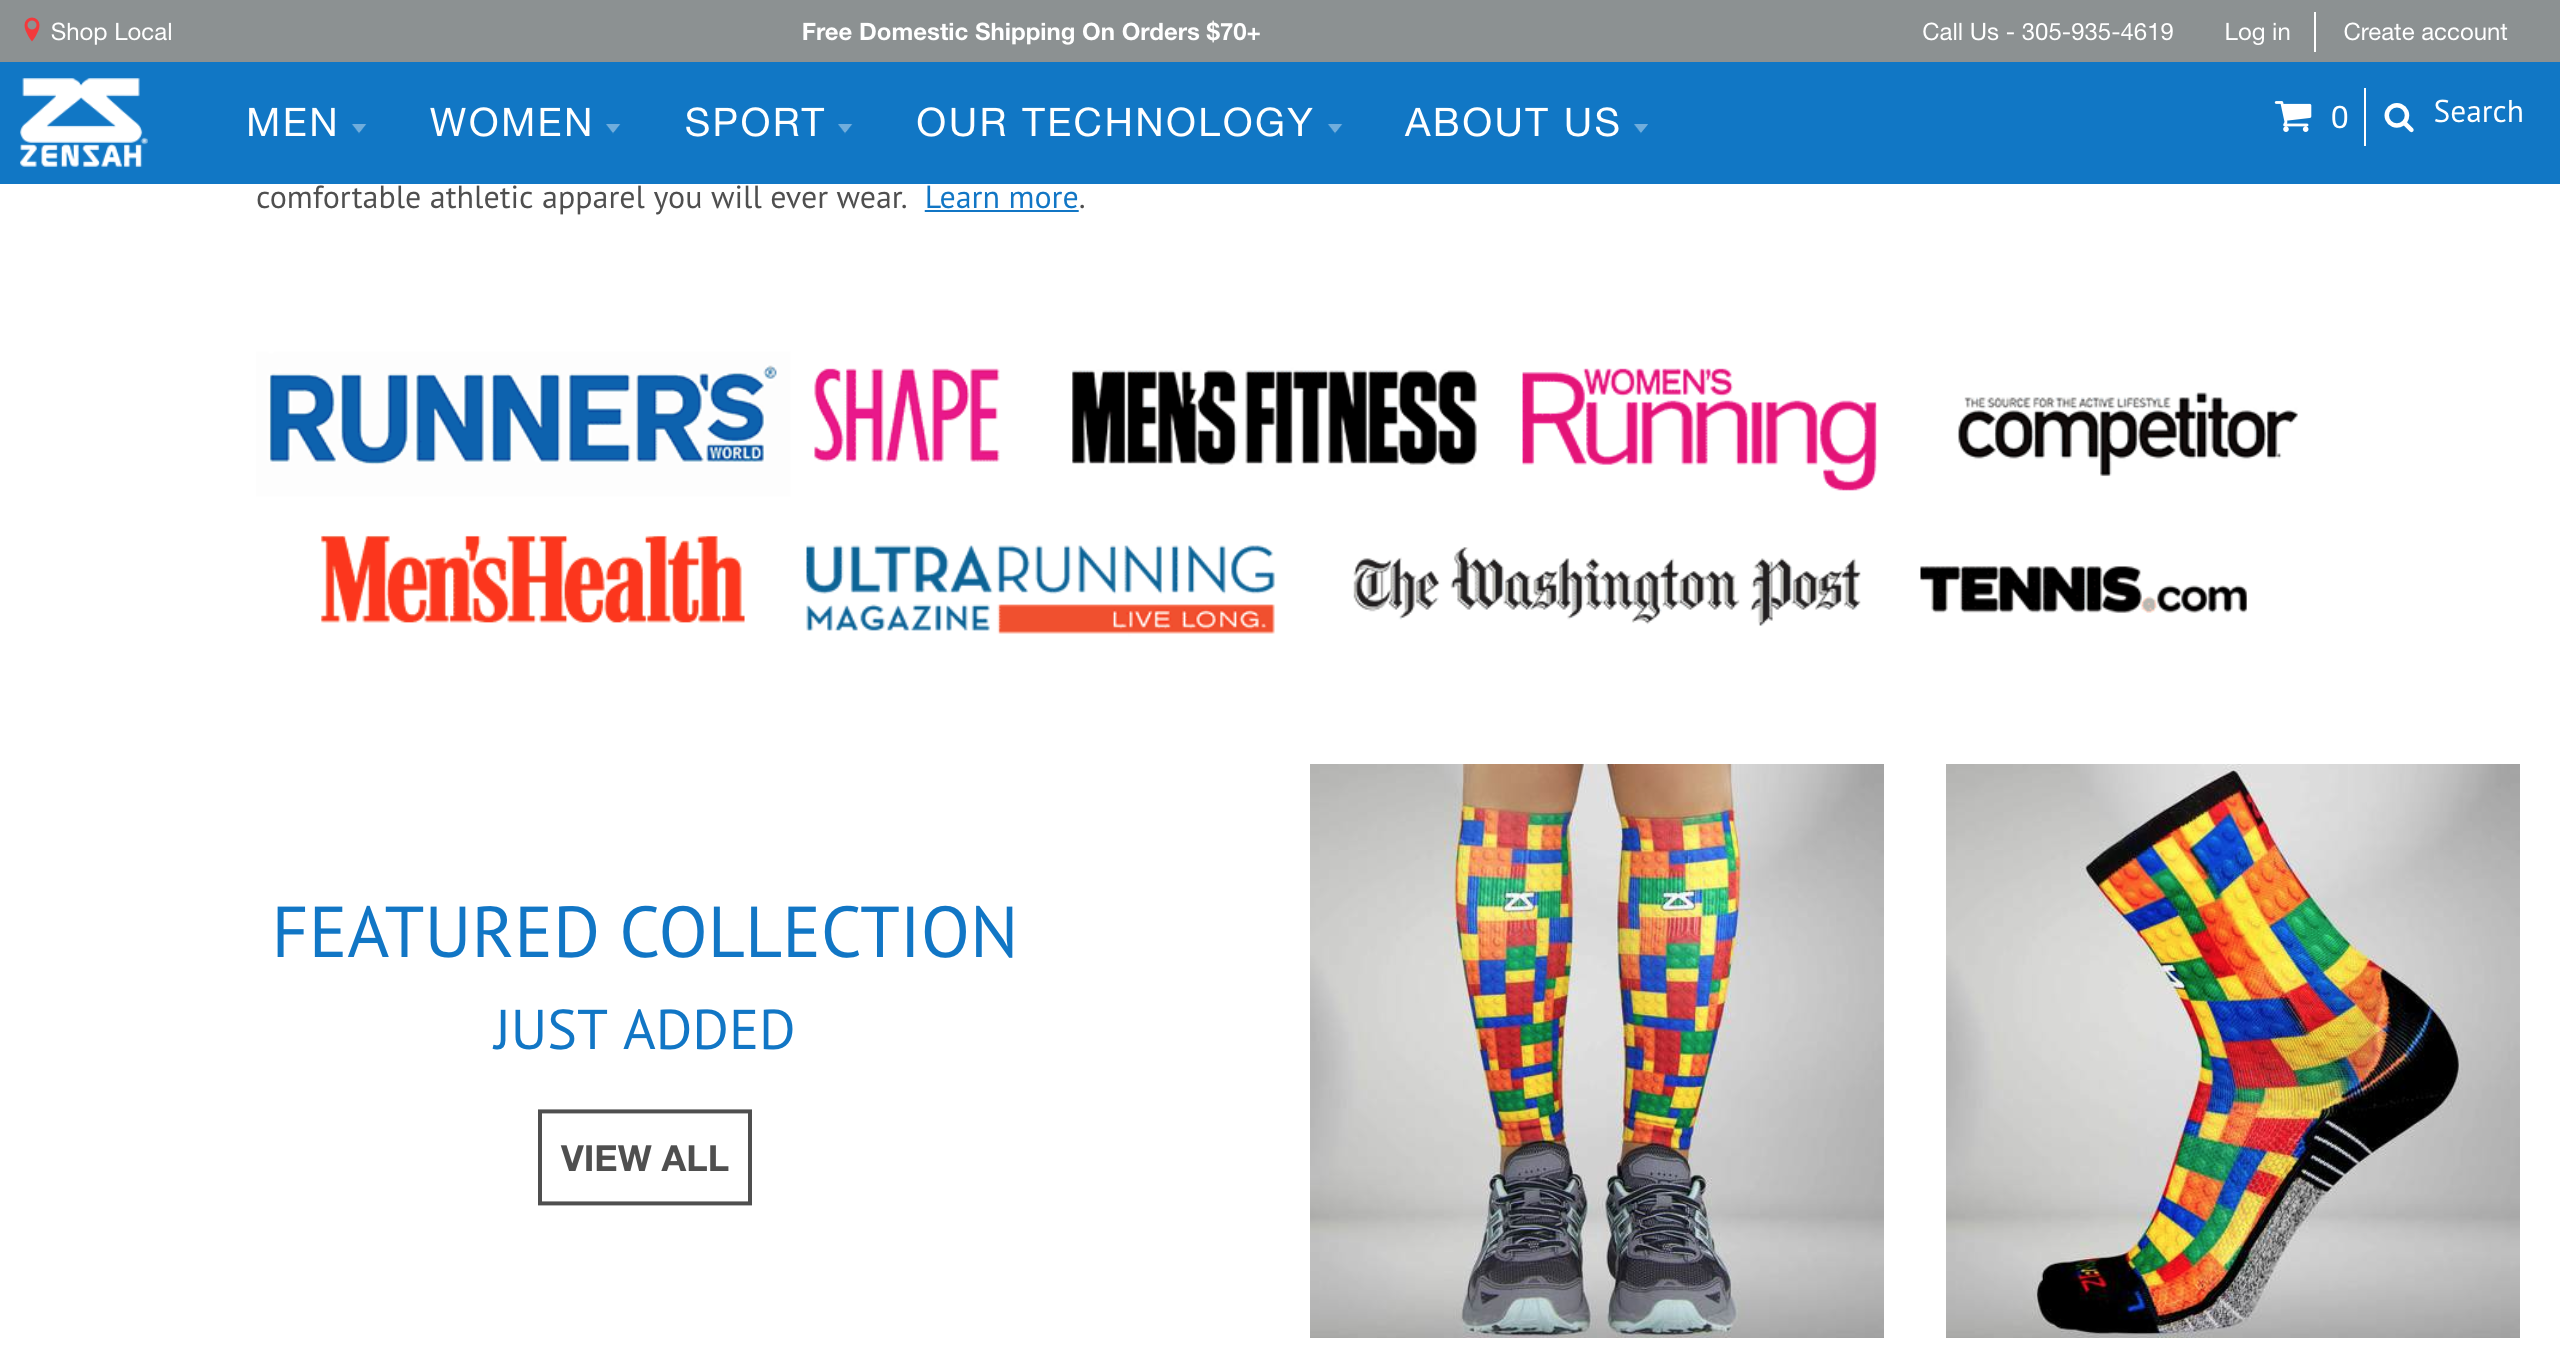
Task: Click the Shape magazine logo
Action: coord(906,415)
